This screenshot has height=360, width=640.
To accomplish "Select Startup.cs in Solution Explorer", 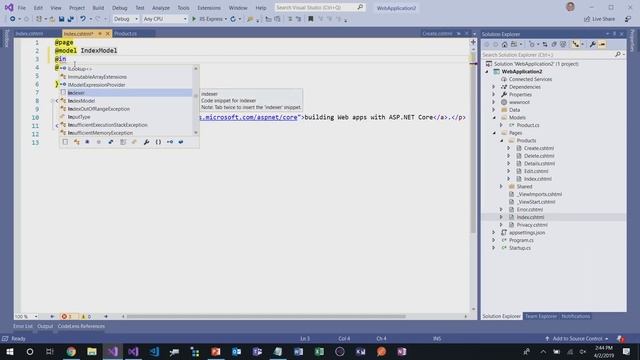I will pyautogui.click(x=520, y=248).
